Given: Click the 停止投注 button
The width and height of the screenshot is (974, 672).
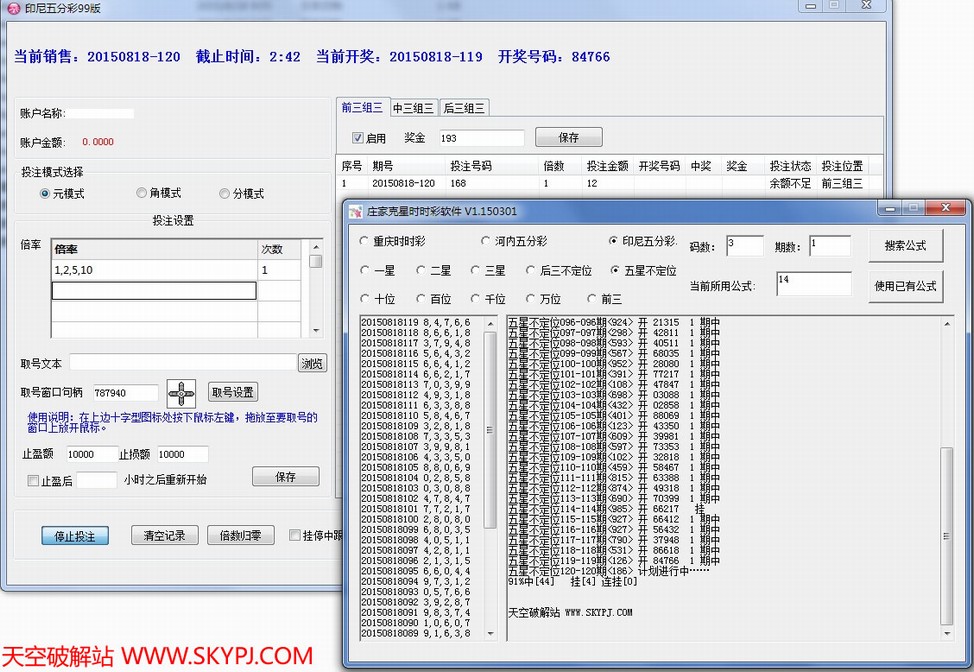Looking at the screenshot, I should 74,536.
